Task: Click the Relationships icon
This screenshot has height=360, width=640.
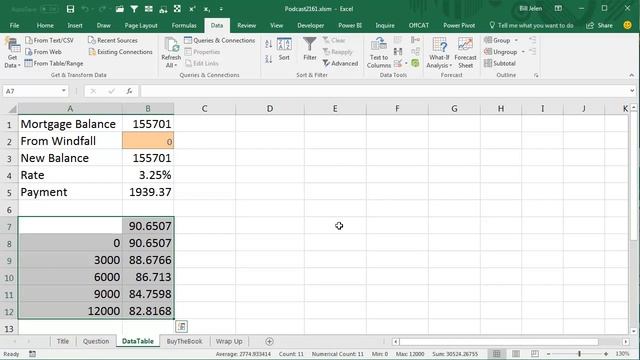Action: coord(416,51)
